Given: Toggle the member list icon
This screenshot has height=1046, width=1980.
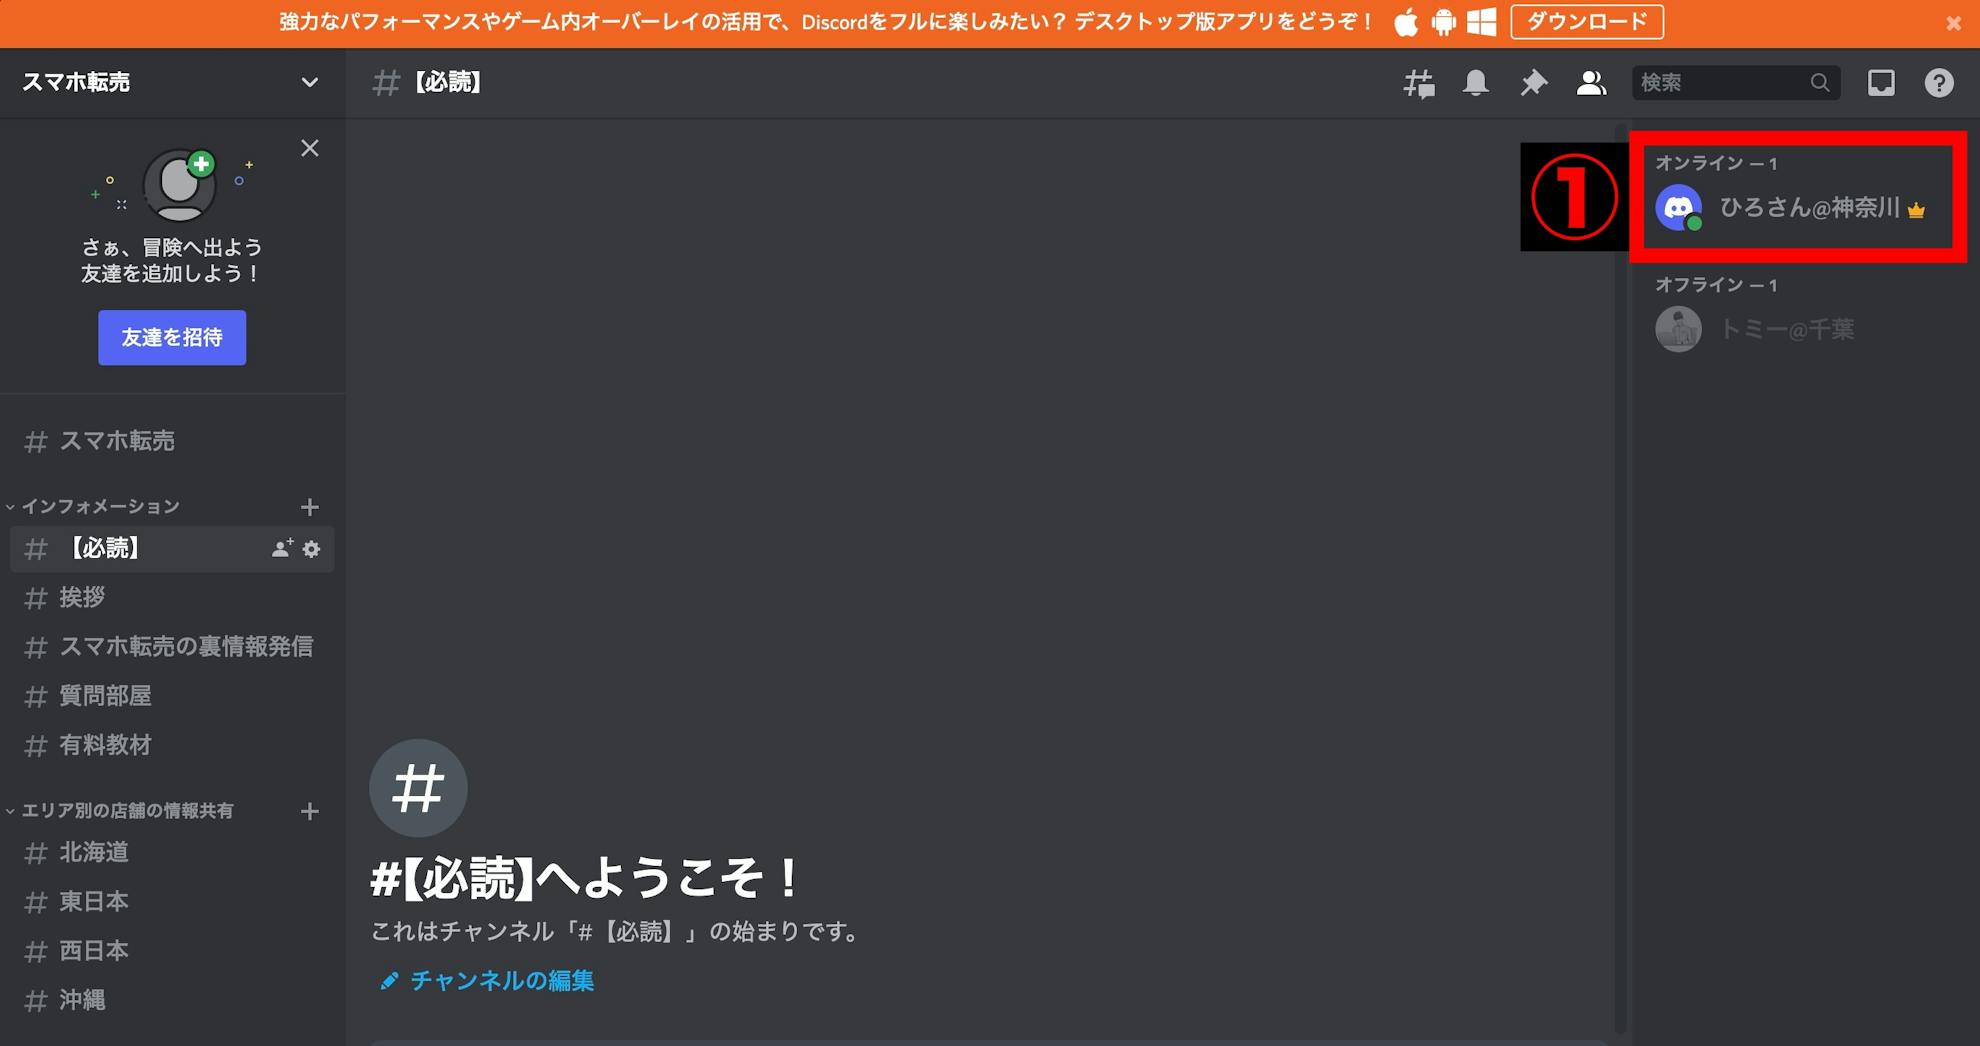Looking at the screenshot, I should [x=1591, y=83].
